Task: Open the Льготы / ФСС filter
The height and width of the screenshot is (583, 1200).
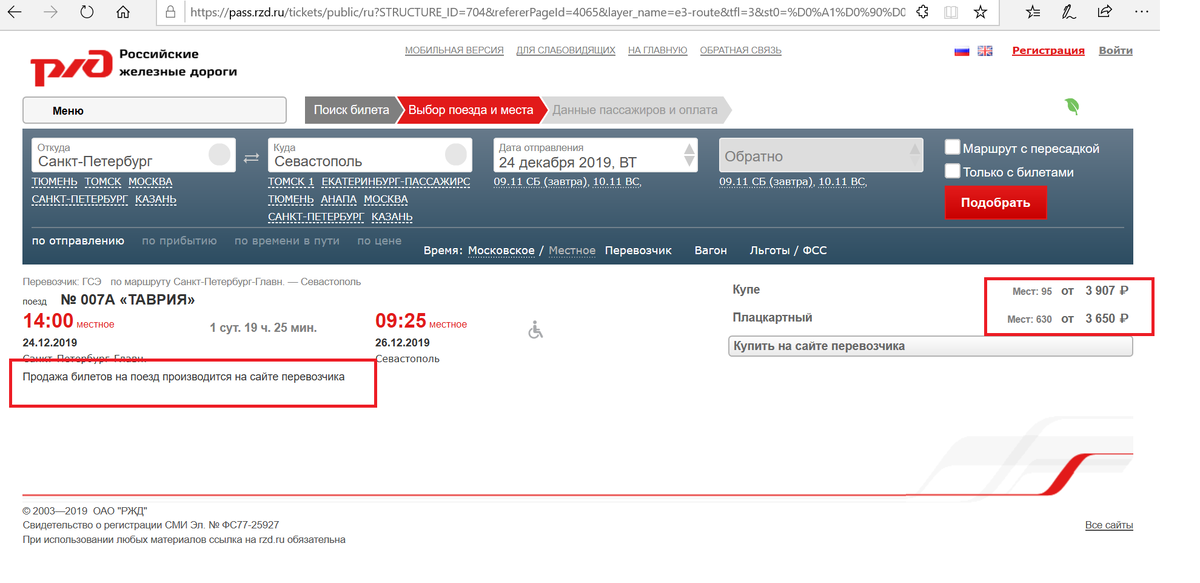Action: tap(788, 250)
